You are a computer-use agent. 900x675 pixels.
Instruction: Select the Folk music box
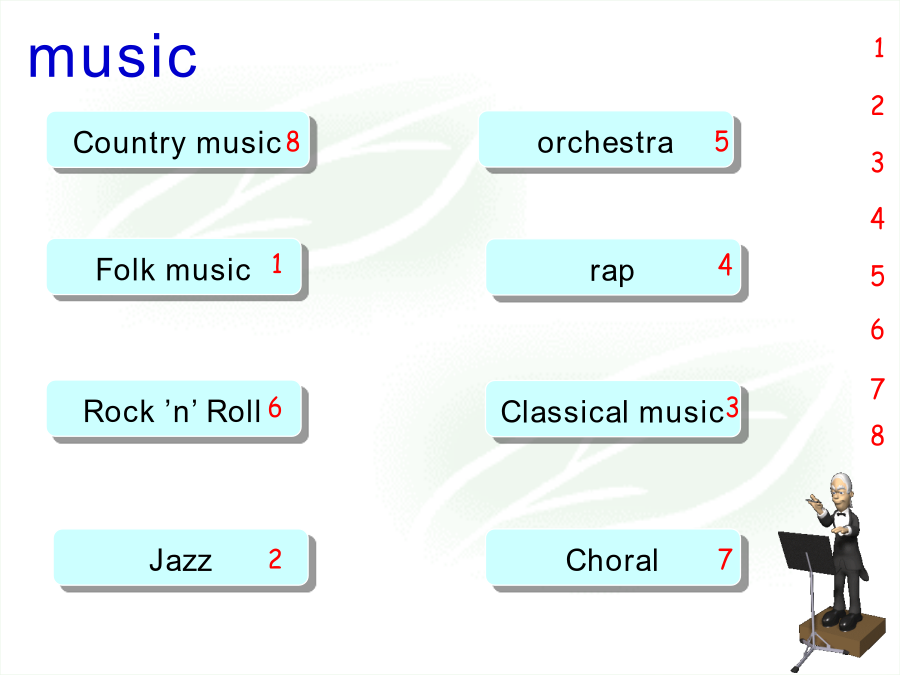tap(174, 267)
